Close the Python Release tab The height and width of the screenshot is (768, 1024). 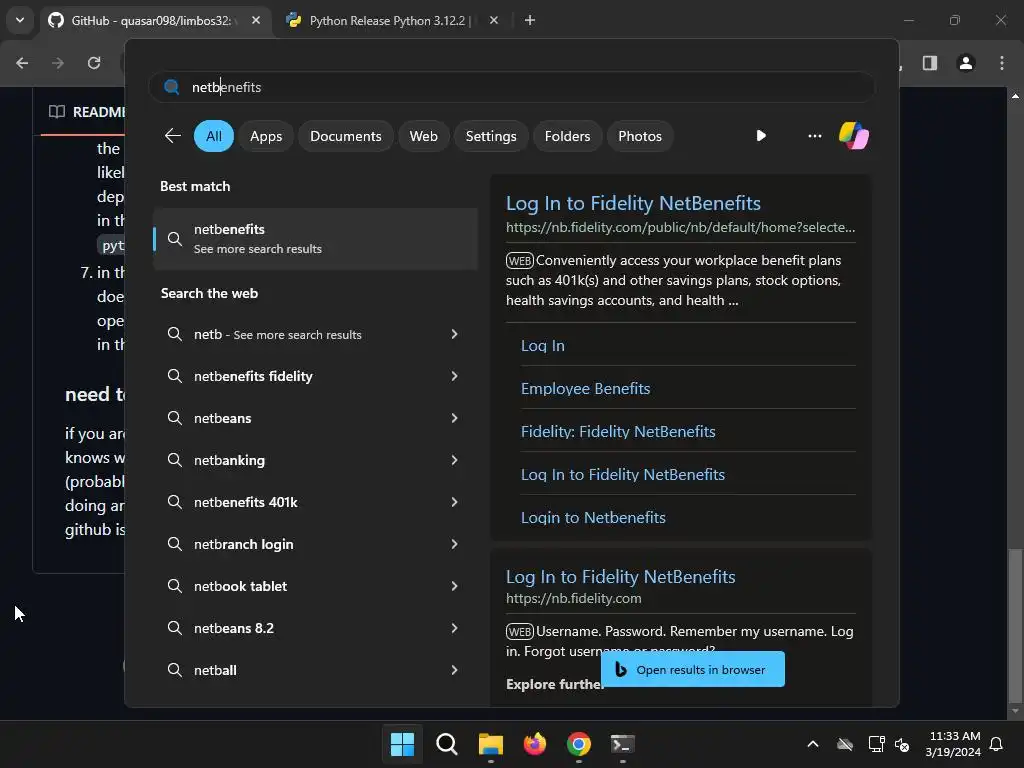click(494, 20)
